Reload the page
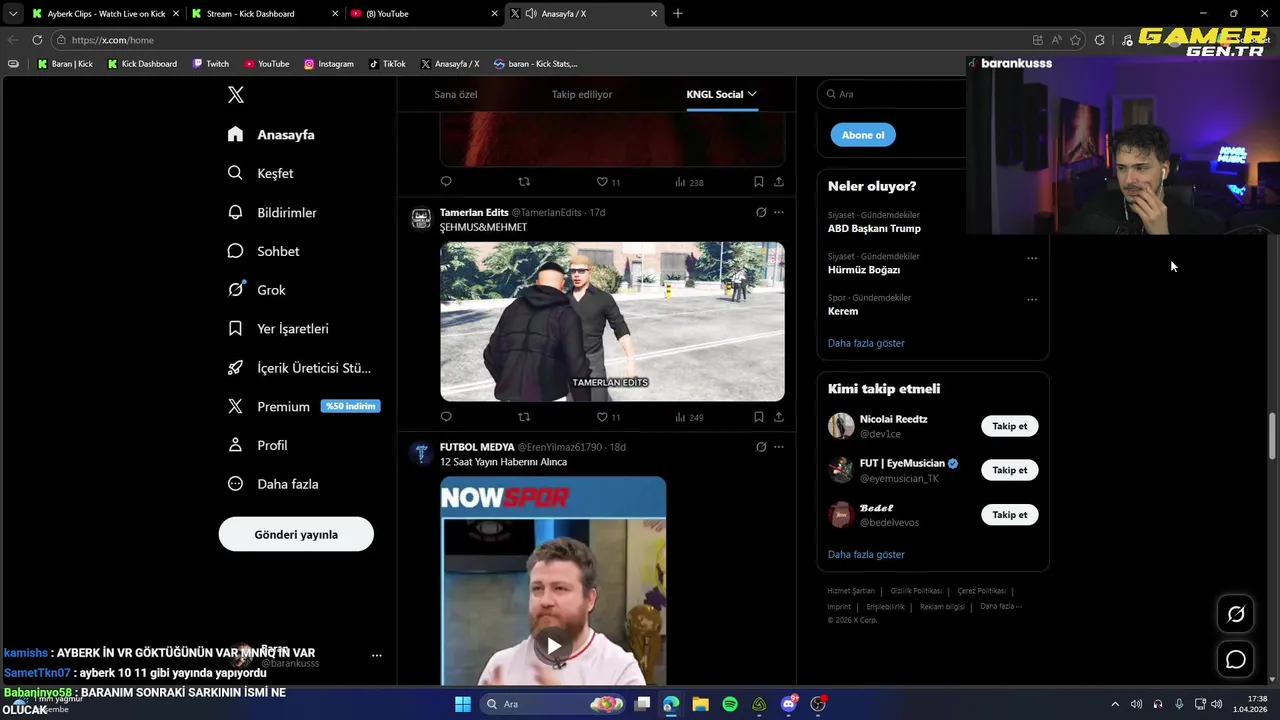This screenshot has height=720, width=1280. 37,40
